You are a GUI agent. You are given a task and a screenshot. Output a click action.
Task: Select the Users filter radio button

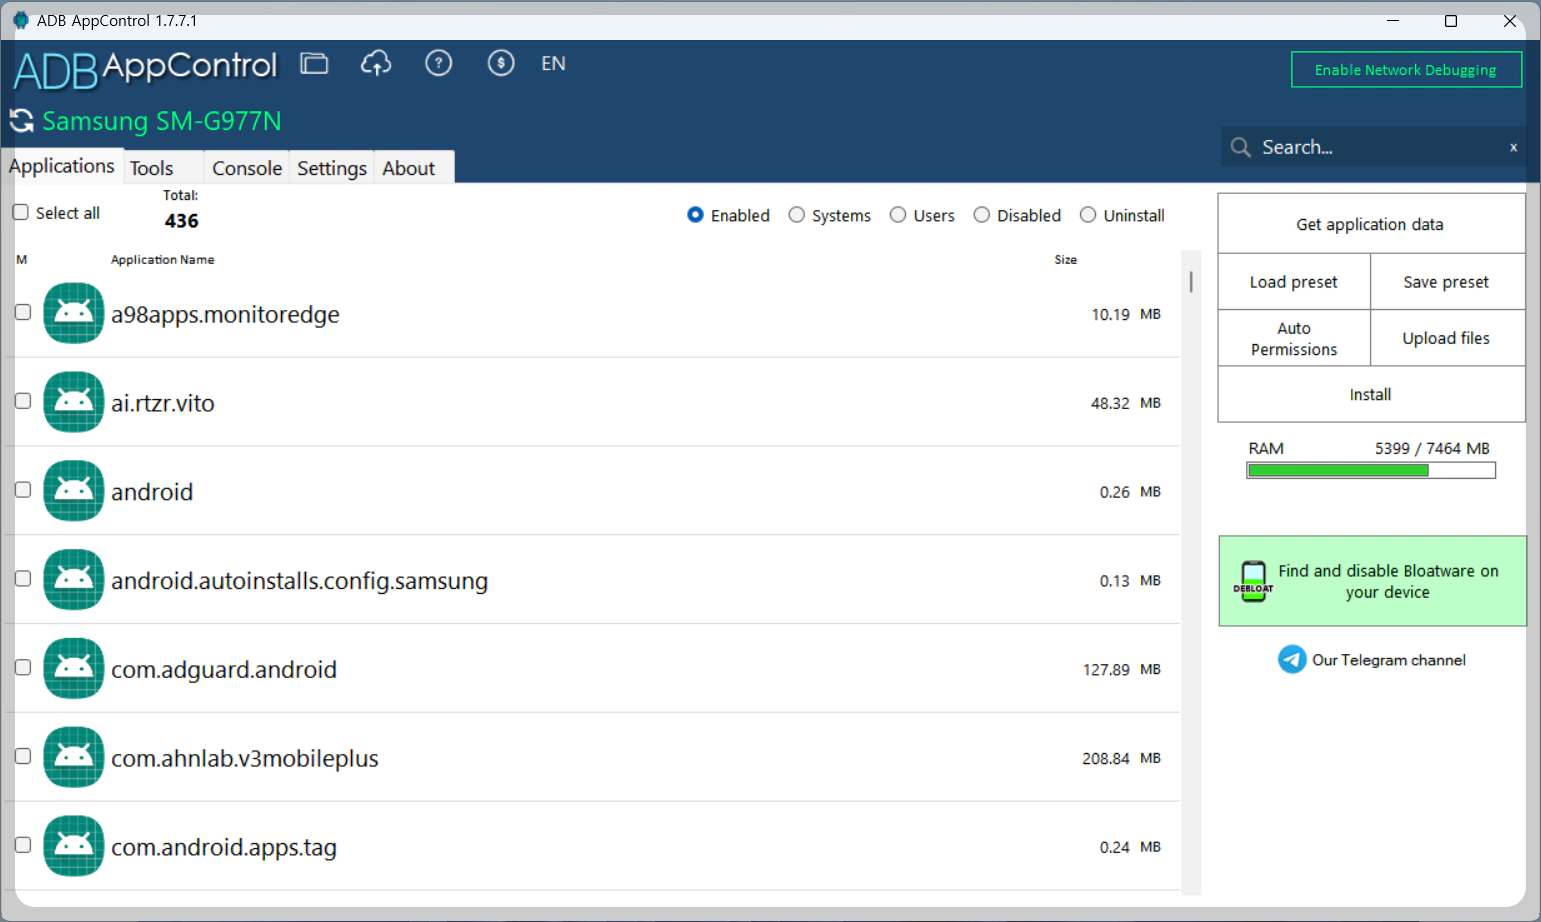(898, 215)
